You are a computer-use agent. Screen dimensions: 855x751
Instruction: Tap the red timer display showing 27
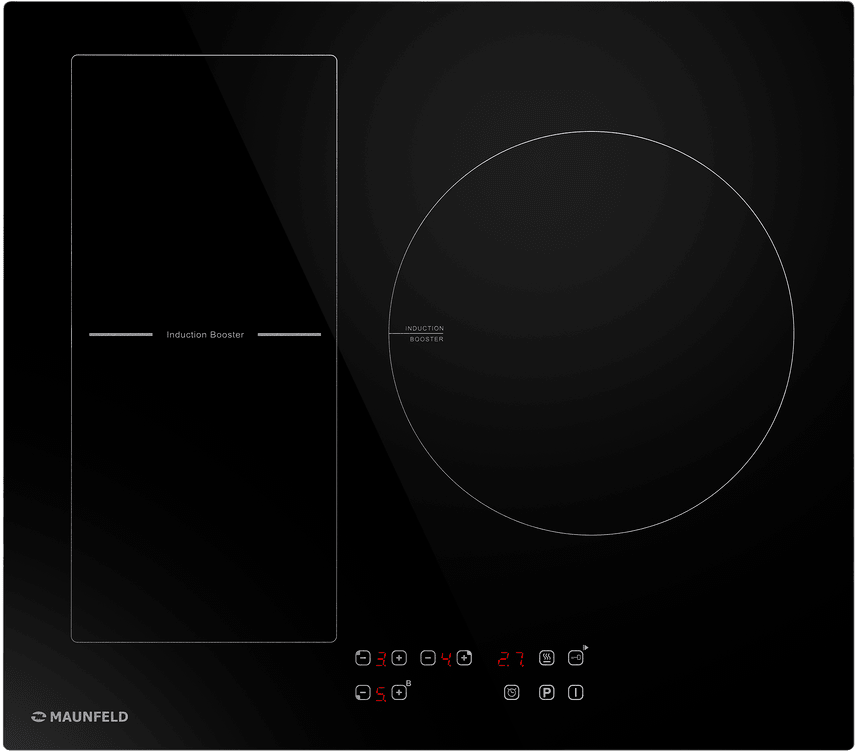512,659
